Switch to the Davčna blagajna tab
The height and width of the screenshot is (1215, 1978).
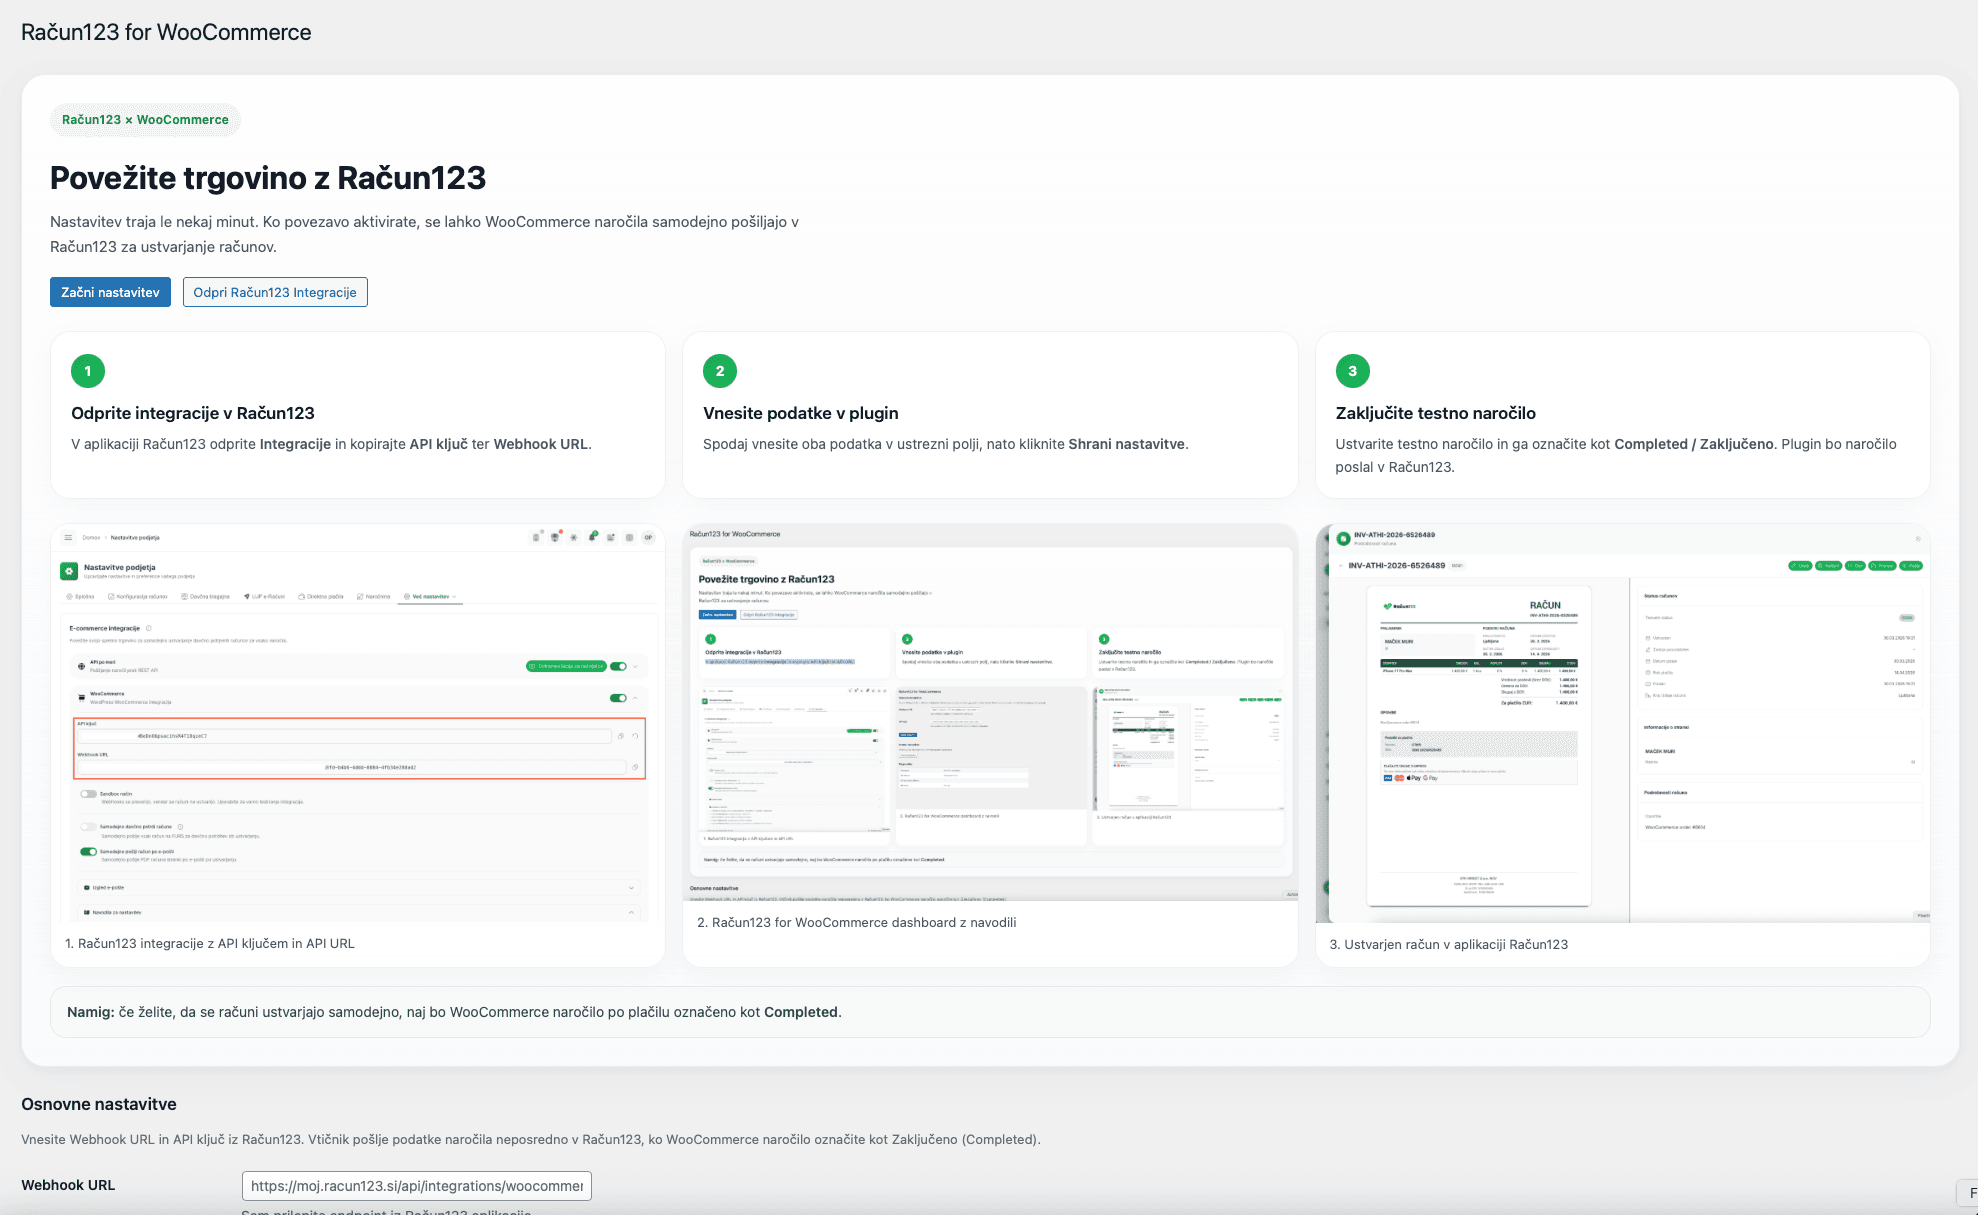coord(206,597)
